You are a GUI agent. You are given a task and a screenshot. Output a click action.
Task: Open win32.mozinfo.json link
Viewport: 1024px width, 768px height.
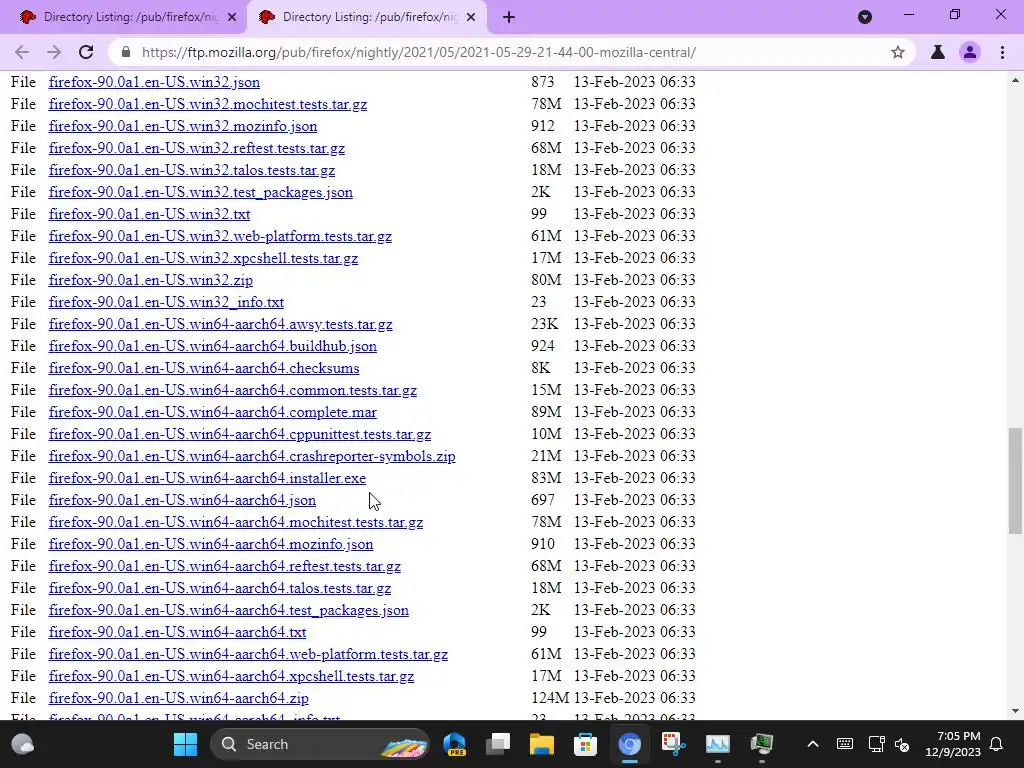pyautogui.click(x=183, y=126)
